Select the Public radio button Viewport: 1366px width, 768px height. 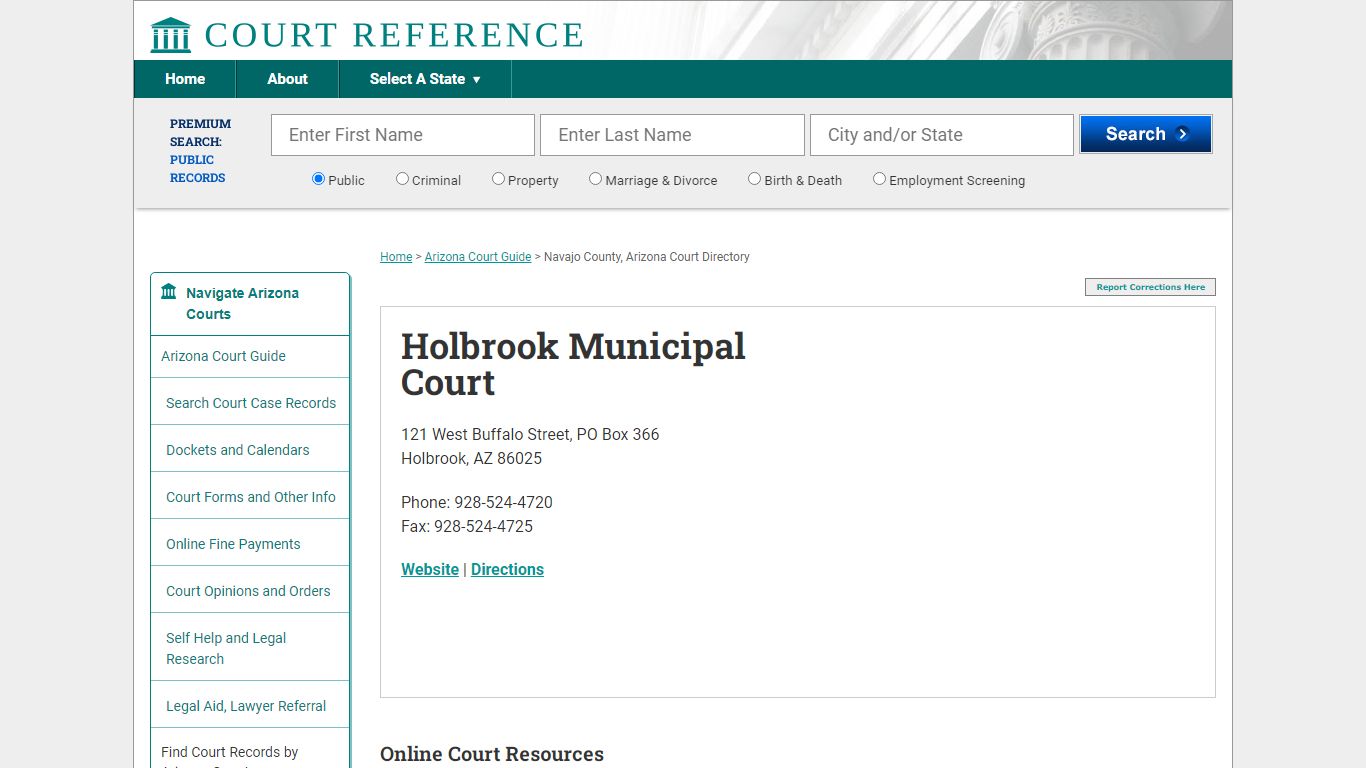coord(318,179)
